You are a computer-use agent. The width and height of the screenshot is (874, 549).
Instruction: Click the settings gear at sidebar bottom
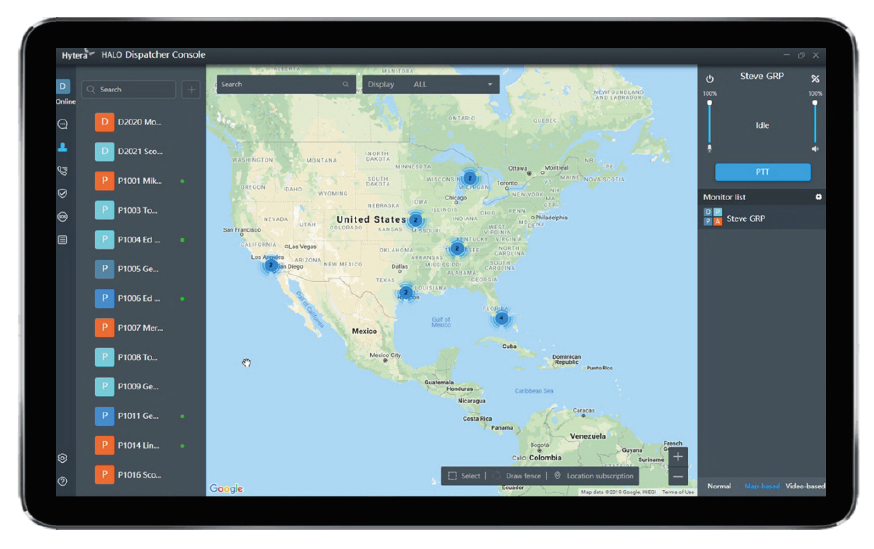pos(62,458)
